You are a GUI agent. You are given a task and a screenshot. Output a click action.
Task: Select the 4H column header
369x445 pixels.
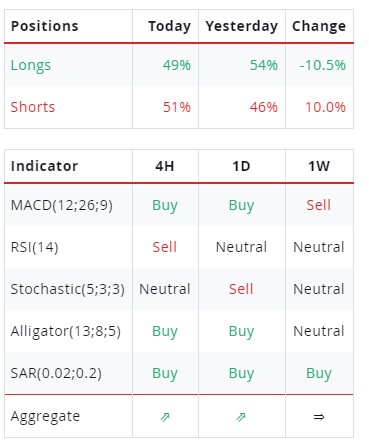coord(165,166)
